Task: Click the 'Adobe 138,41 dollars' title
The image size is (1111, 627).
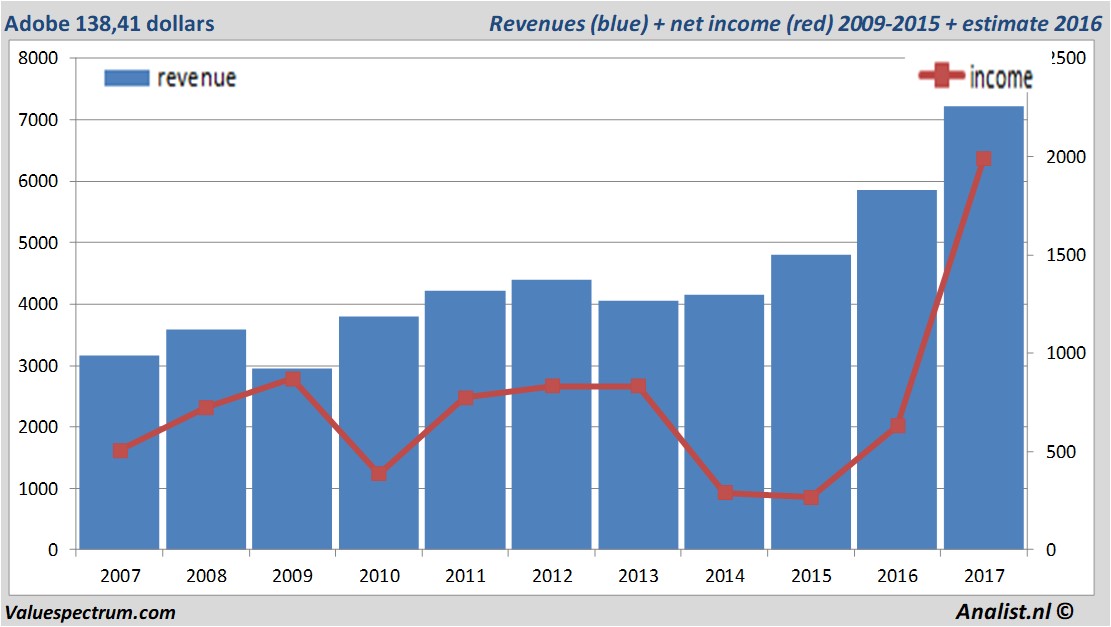Action: click(110, 23)
